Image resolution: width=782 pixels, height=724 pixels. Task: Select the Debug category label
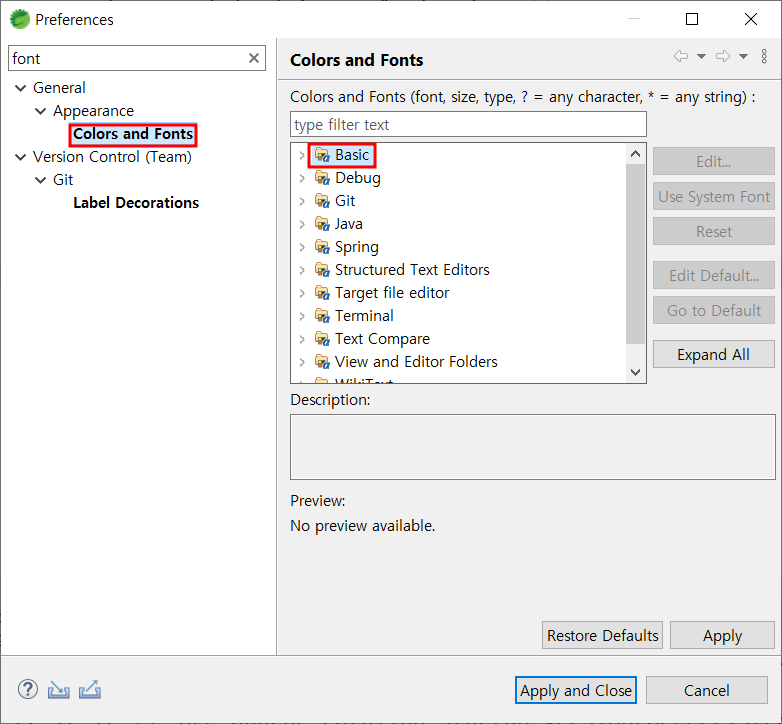coord(358,178)
